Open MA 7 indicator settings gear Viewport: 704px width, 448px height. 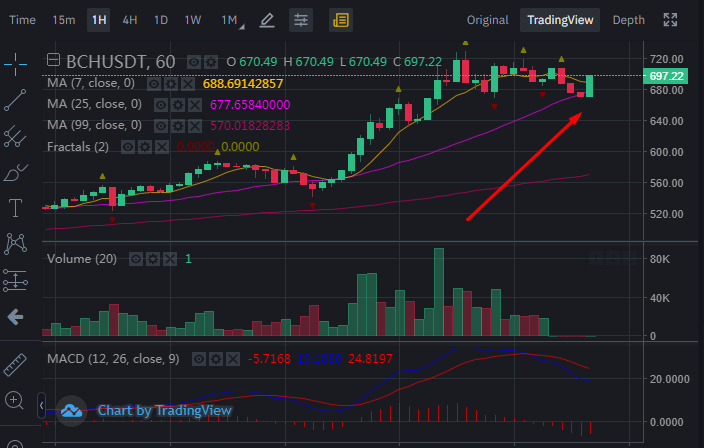coord(171,83)
